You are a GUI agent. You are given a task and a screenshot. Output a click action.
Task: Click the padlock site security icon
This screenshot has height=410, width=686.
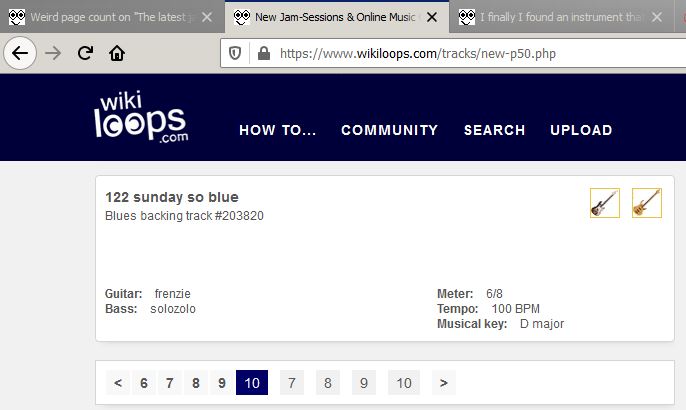pyautogui.click(x=263, y=53)
